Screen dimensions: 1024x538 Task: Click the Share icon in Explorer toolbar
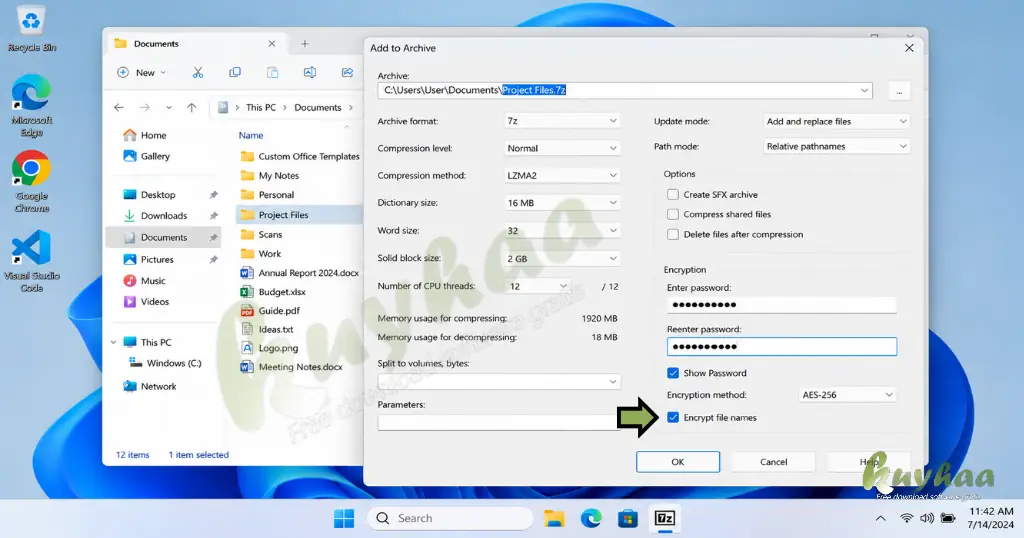(x=347, y=72)
